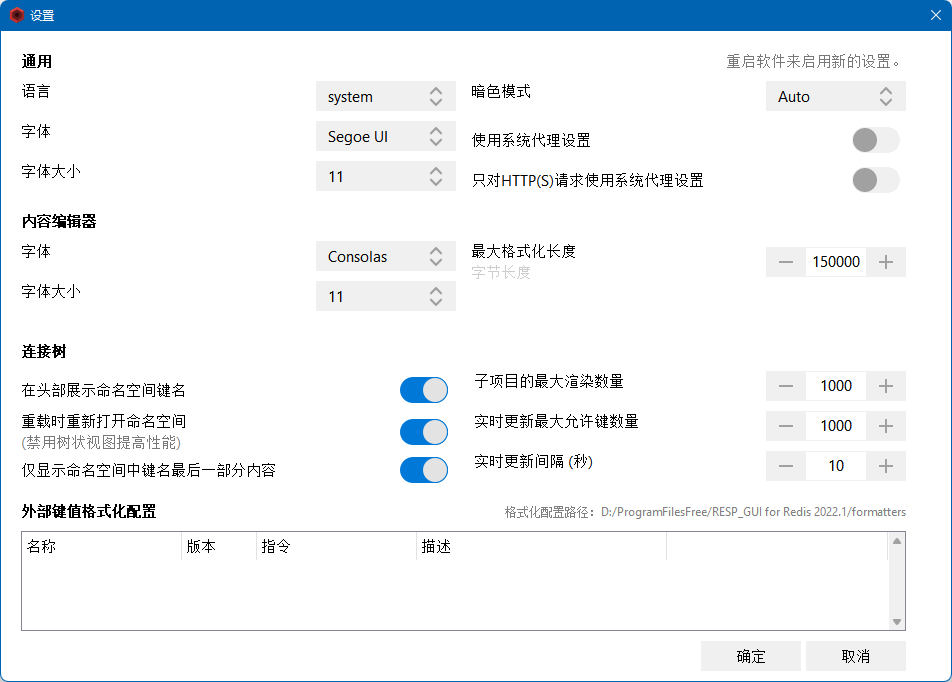Decrease 实时更新间隔 (秒) with minus button
Viewport: 952px width, 682px height.
pyautogui.click(x=786, y=466)
